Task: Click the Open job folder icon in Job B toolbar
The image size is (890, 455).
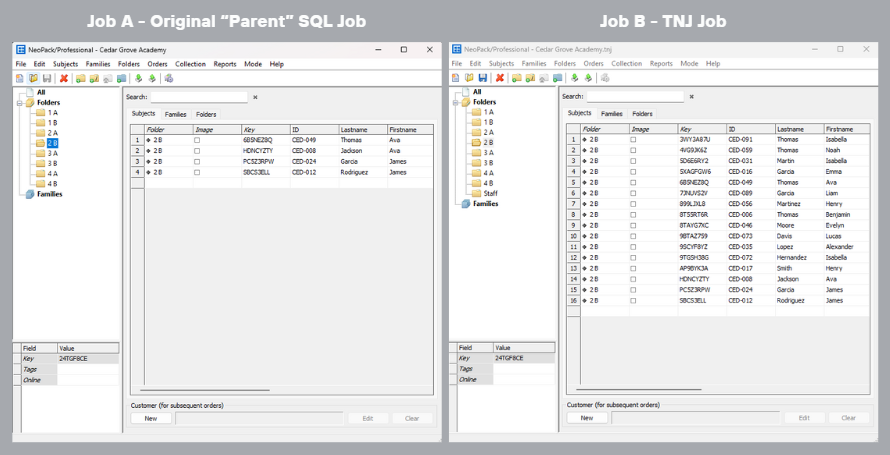Action: pyautogui.click(x=468, y=78)
